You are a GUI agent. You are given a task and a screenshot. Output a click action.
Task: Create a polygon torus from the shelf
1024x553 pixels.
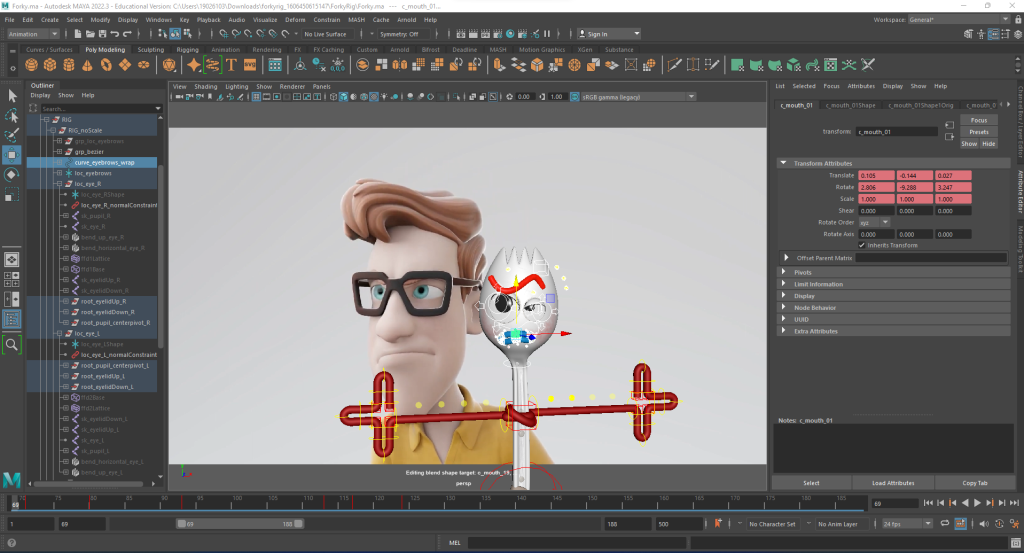coord(106,65)
